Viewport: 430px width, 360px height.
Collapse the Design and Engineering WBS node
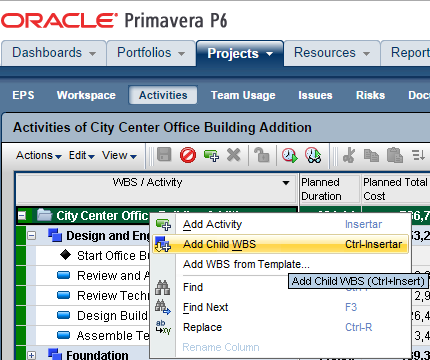(x=31, y=236)
